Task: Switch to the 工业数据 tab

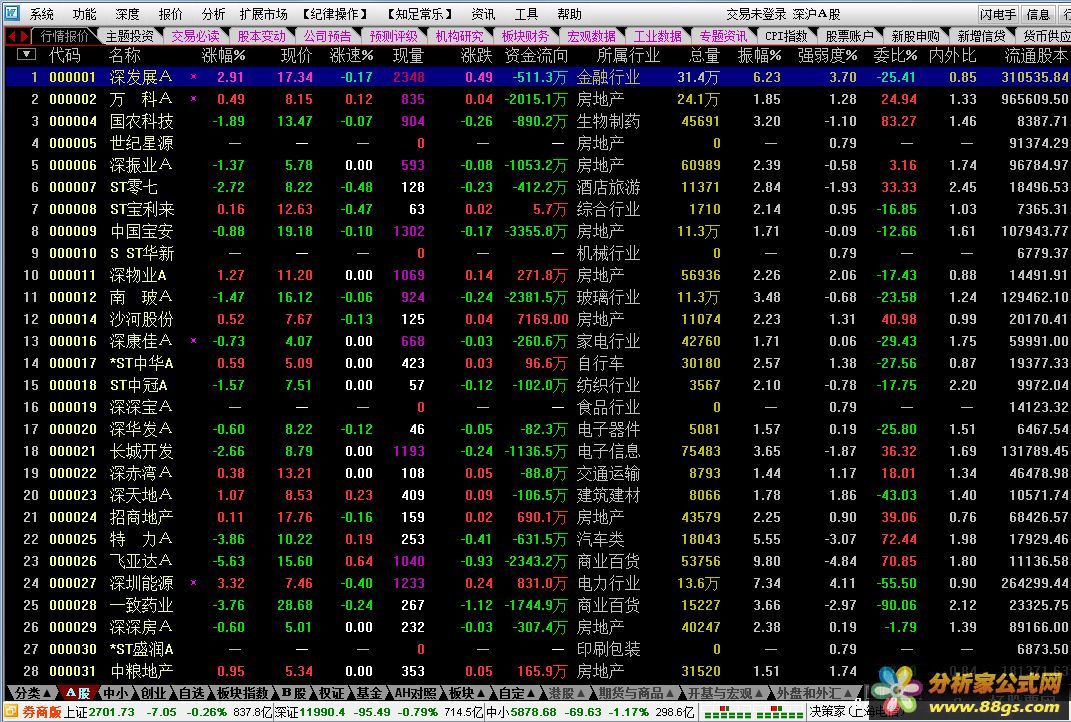Action: click(658, 36)
